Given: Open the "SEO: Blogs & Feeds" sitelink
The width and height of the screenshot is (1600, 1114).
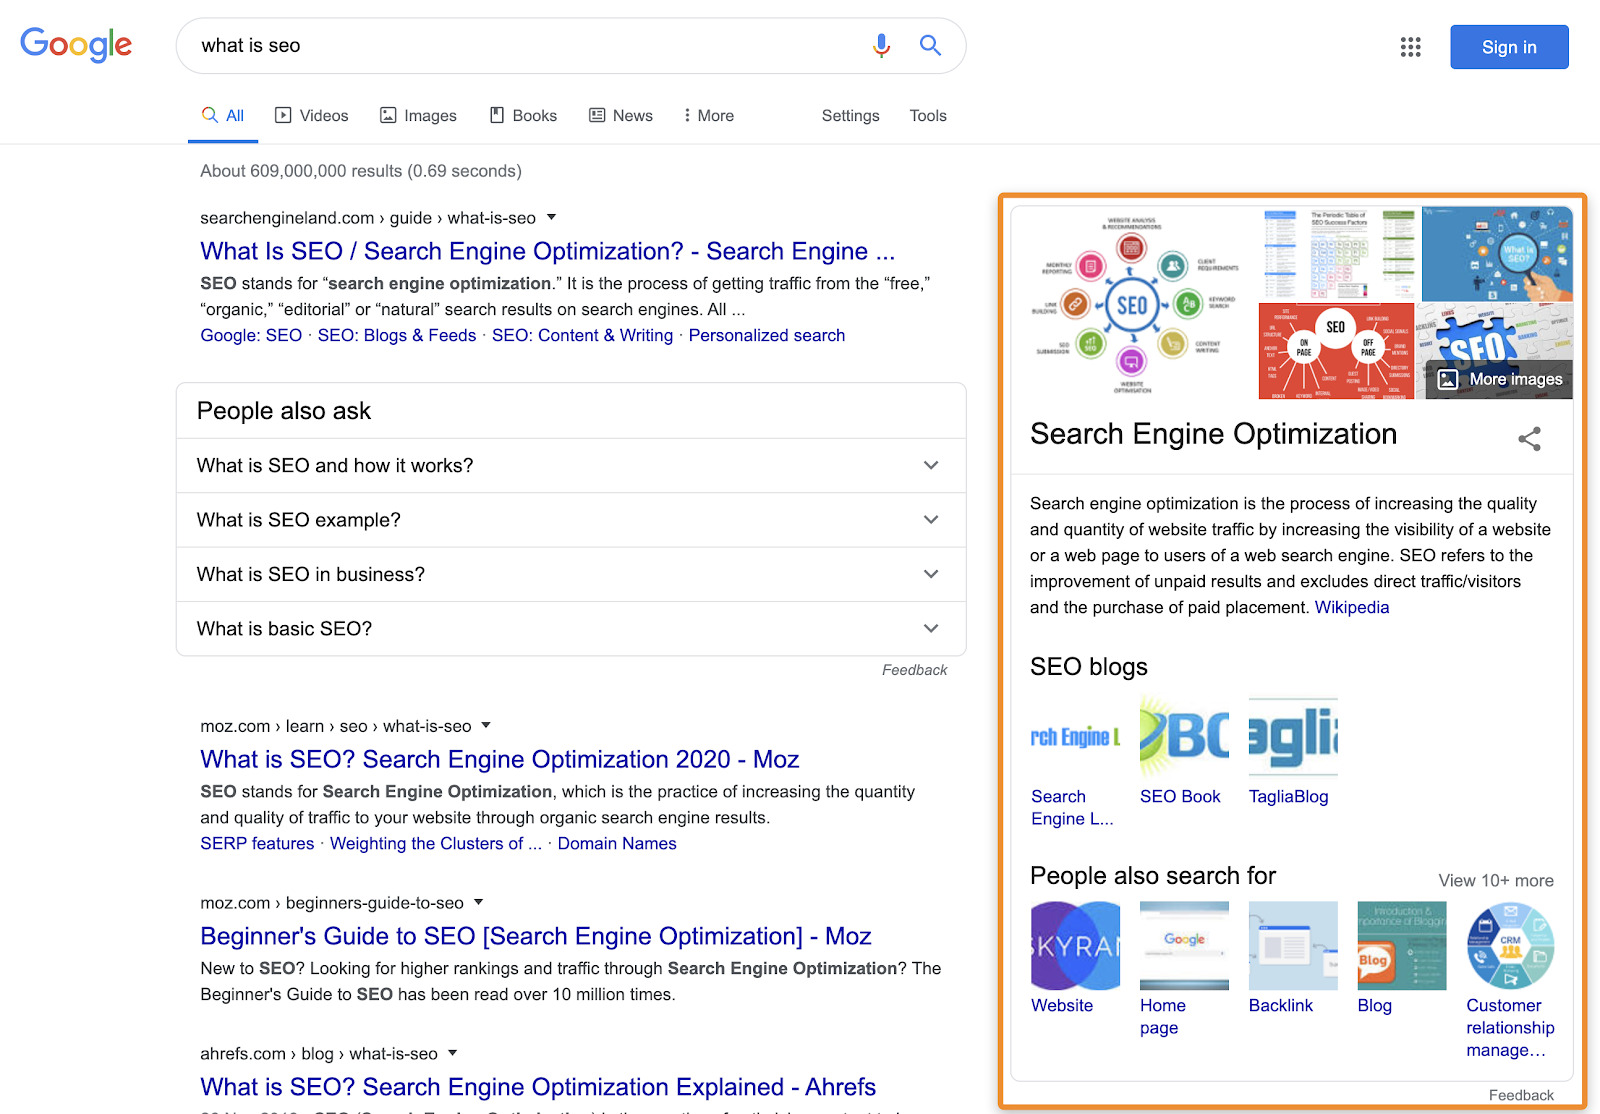Looking at the screenshot, I should (x=396, y=335).
